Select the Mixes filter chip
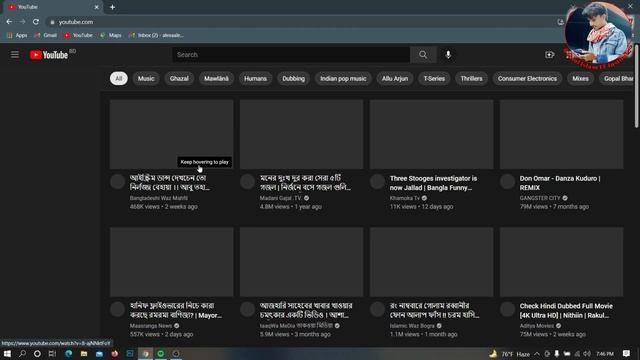 580,78
